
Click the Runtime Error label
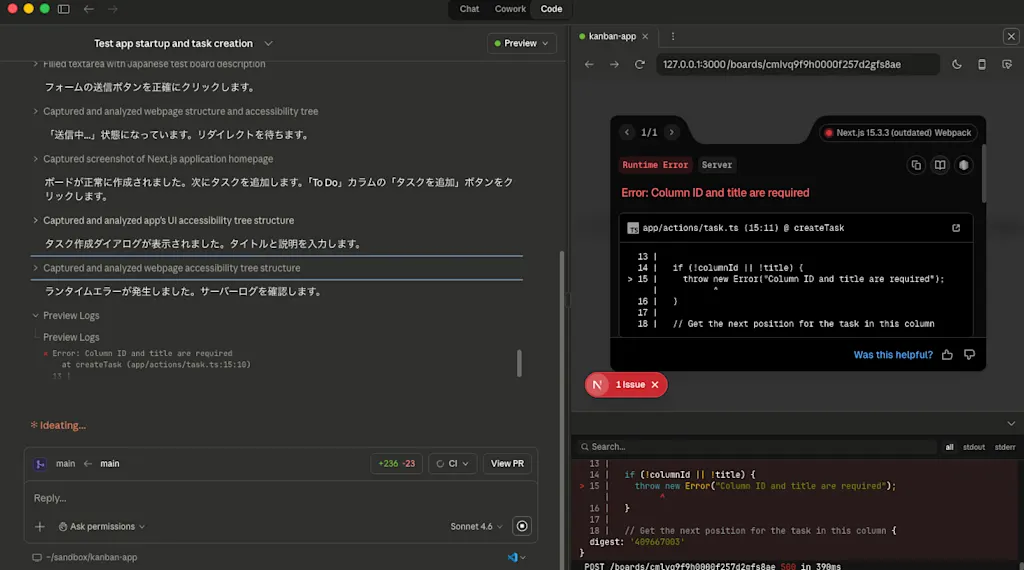655,165
